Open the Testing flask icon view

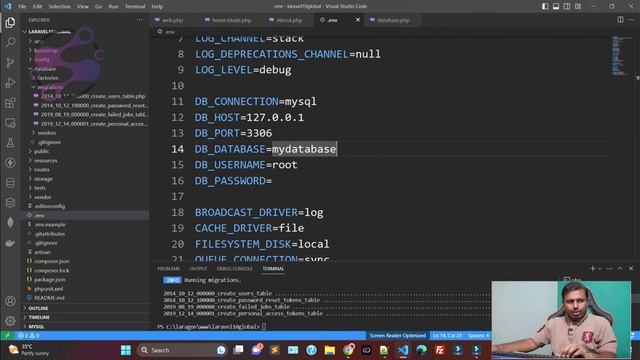click(x=10, y=143)
